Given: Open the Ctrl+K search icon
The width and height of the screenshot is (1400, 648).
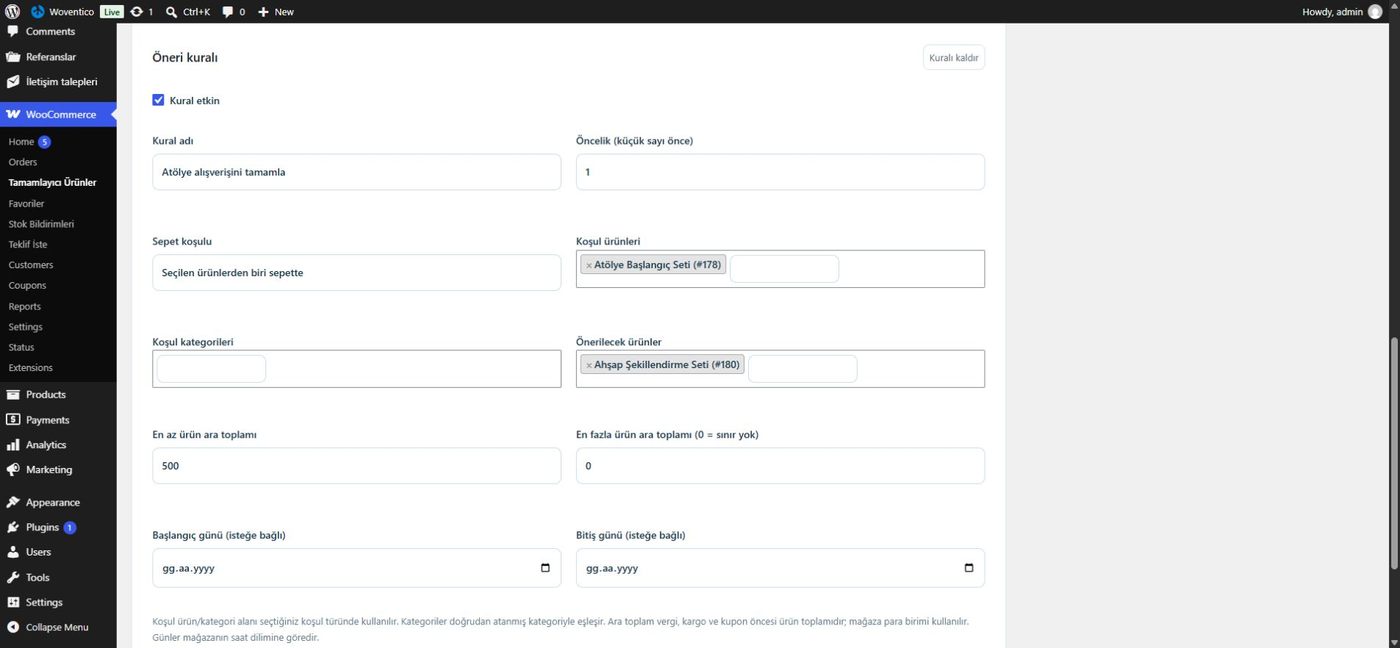Looking at the screenshot, I should coord(171,12).
